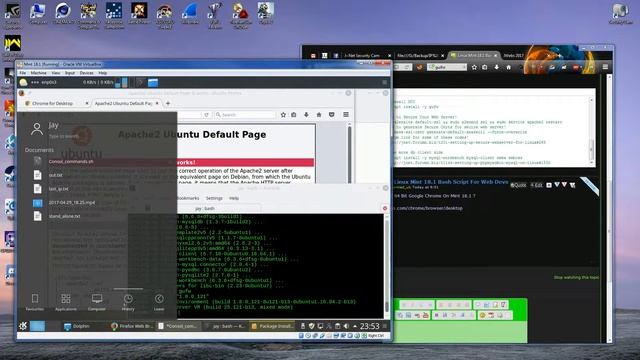Open the VirtualBox Input menu
Screen dimensions: 640x360
pyautogui.click(x=70, y=73)
